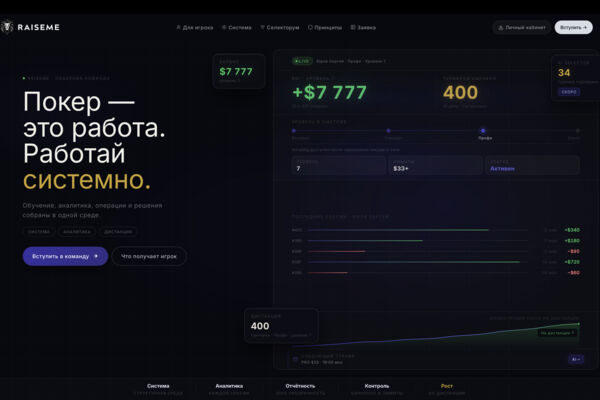Image resolution: width=600 pixels, height=400 pixels.
Task: Click the level cell showing '7'
Action: point(339,165)
